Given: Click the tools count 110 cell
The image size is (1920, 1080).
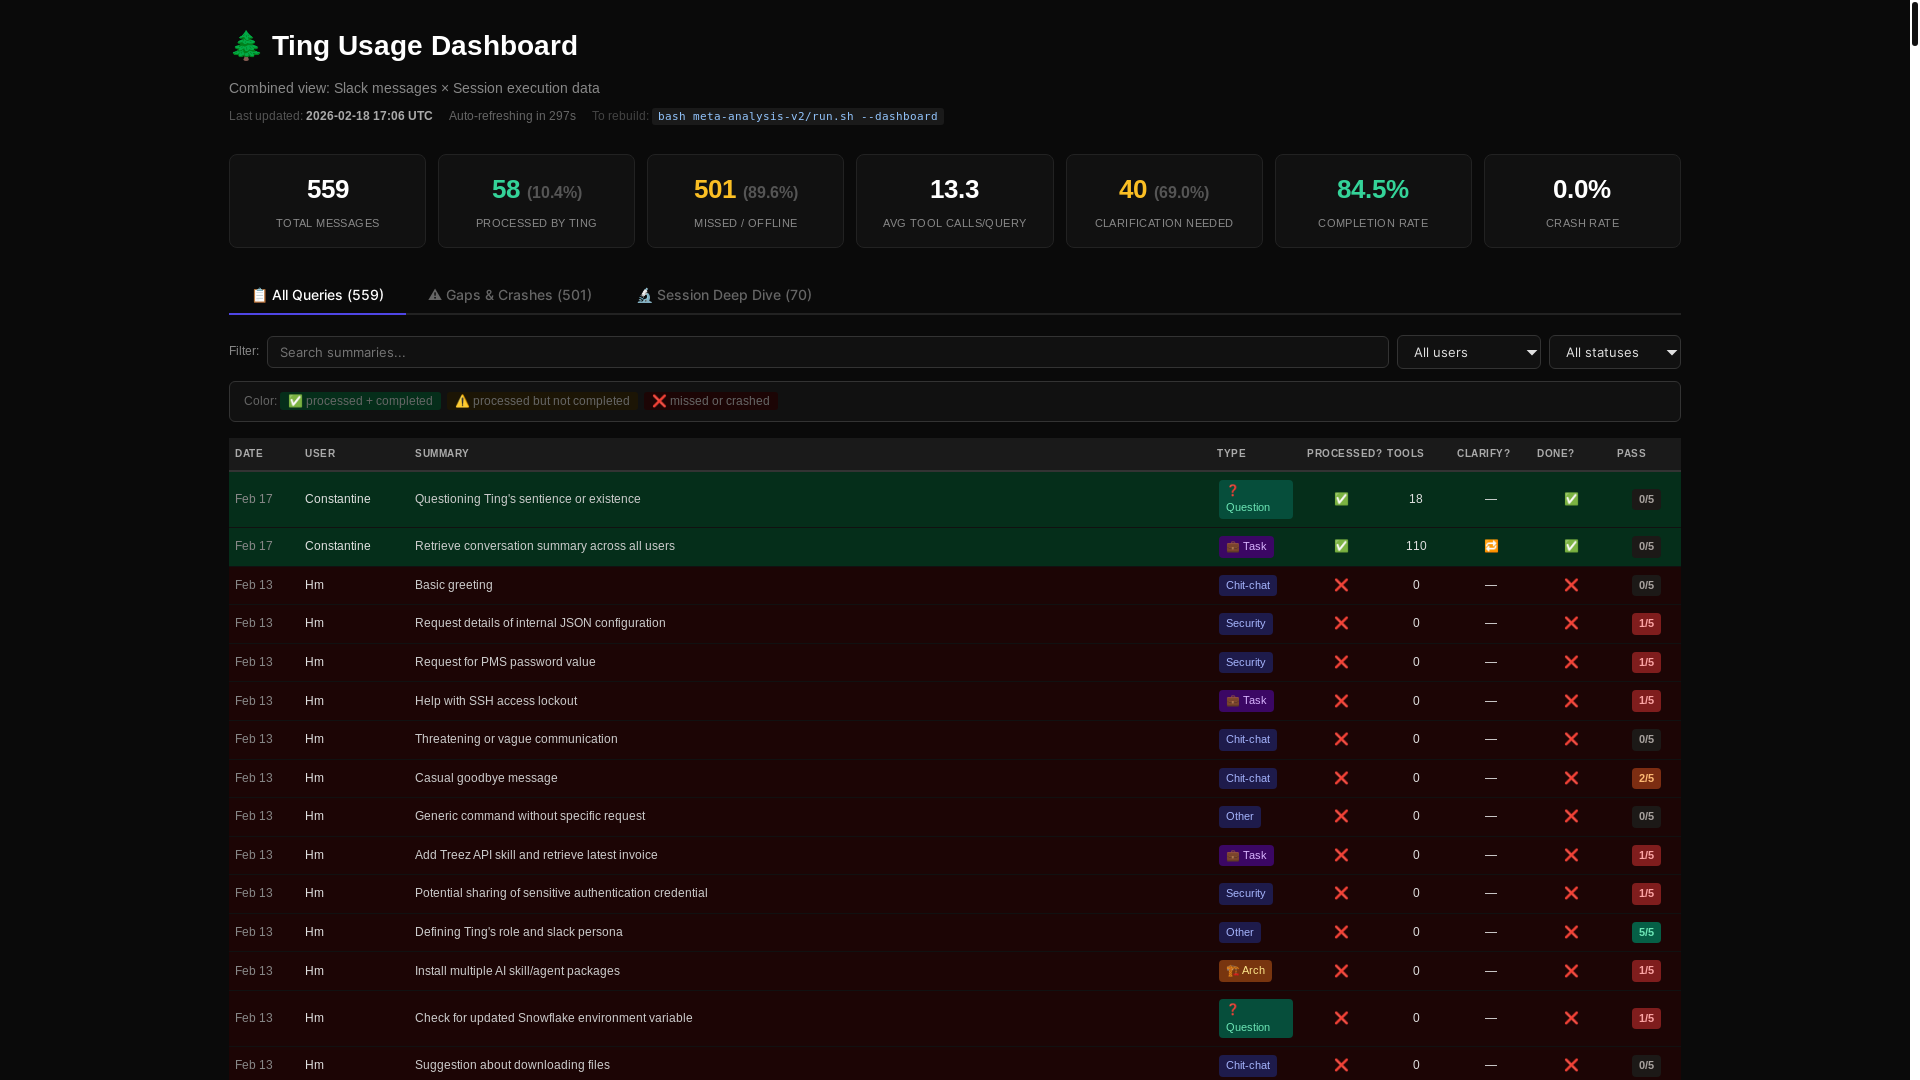Looking at the screenshot, I should (1416, 546).
